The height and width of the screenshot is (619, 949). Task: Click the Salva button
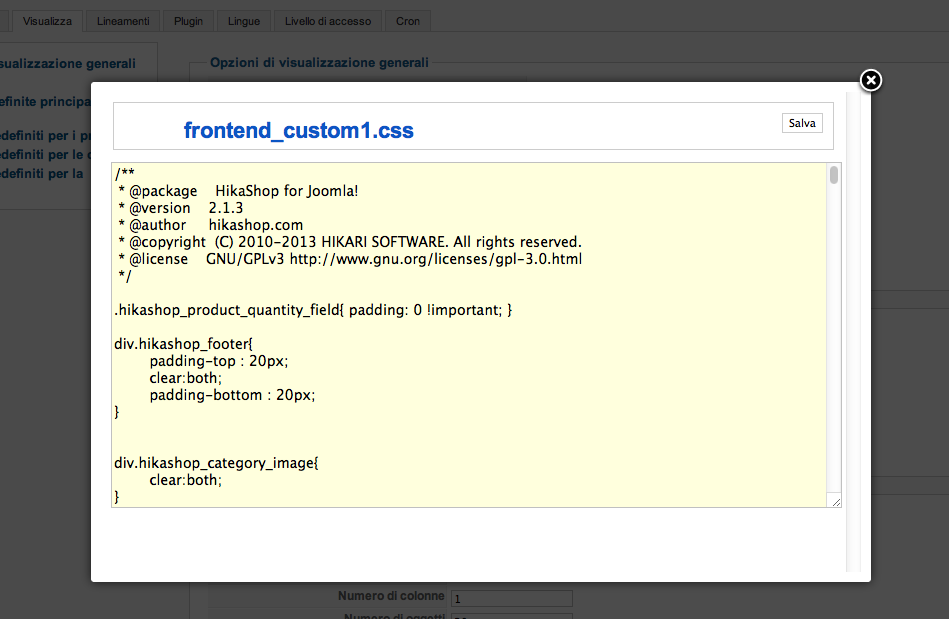(x=802, y=123)
